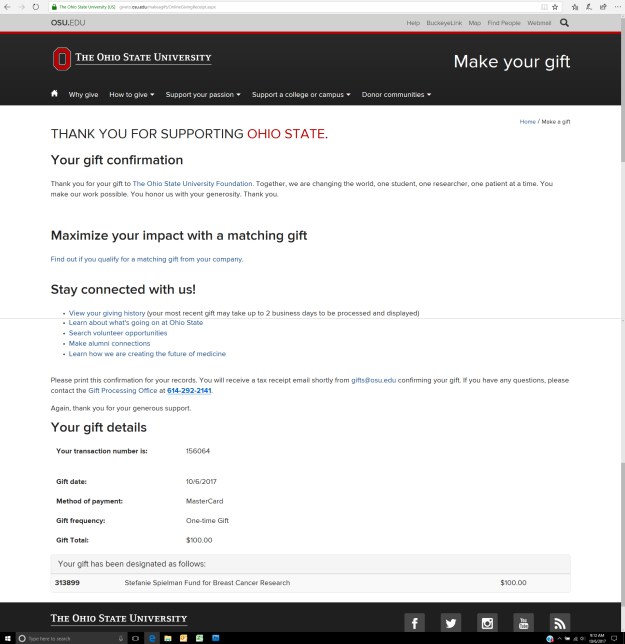
Task: Follow the matching gift qualification link
Action: (x=147, y=259)
